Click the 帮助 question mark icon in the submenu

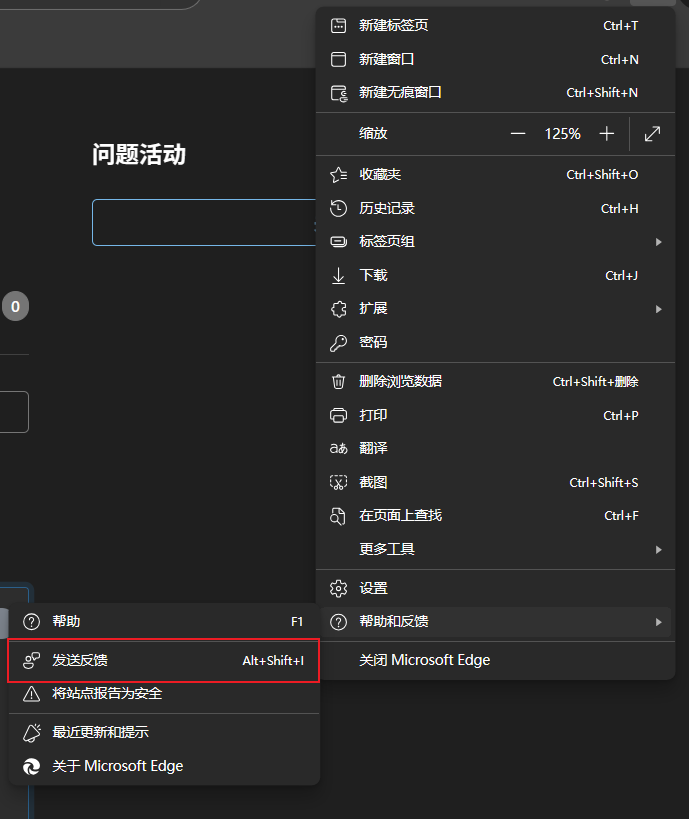(31, 622)
